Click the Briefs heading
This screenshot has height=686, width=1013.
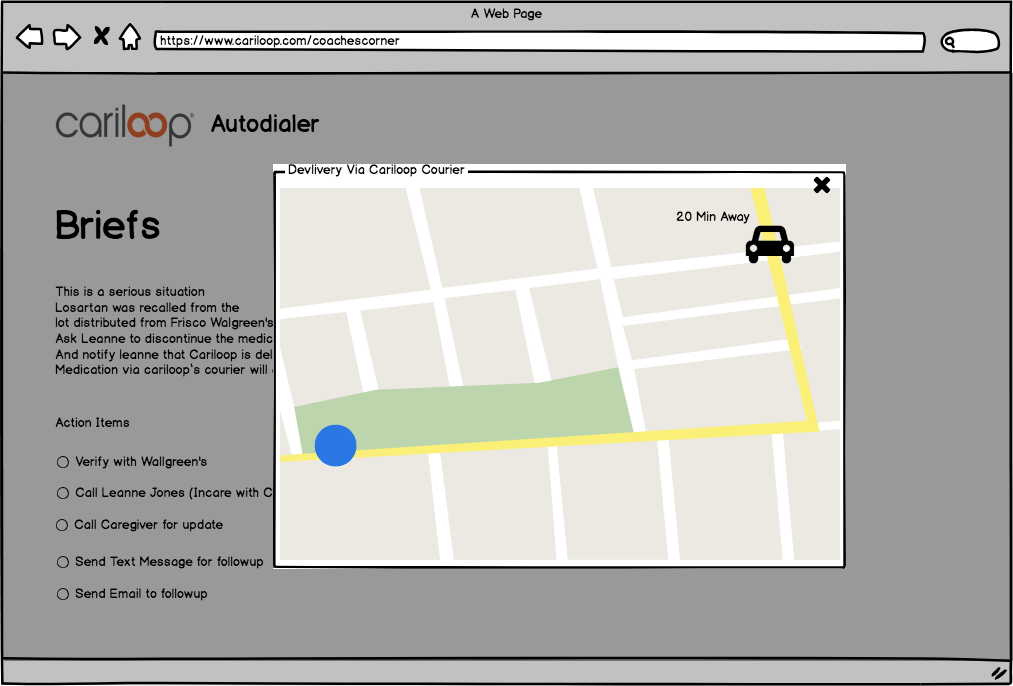[108, 226]
